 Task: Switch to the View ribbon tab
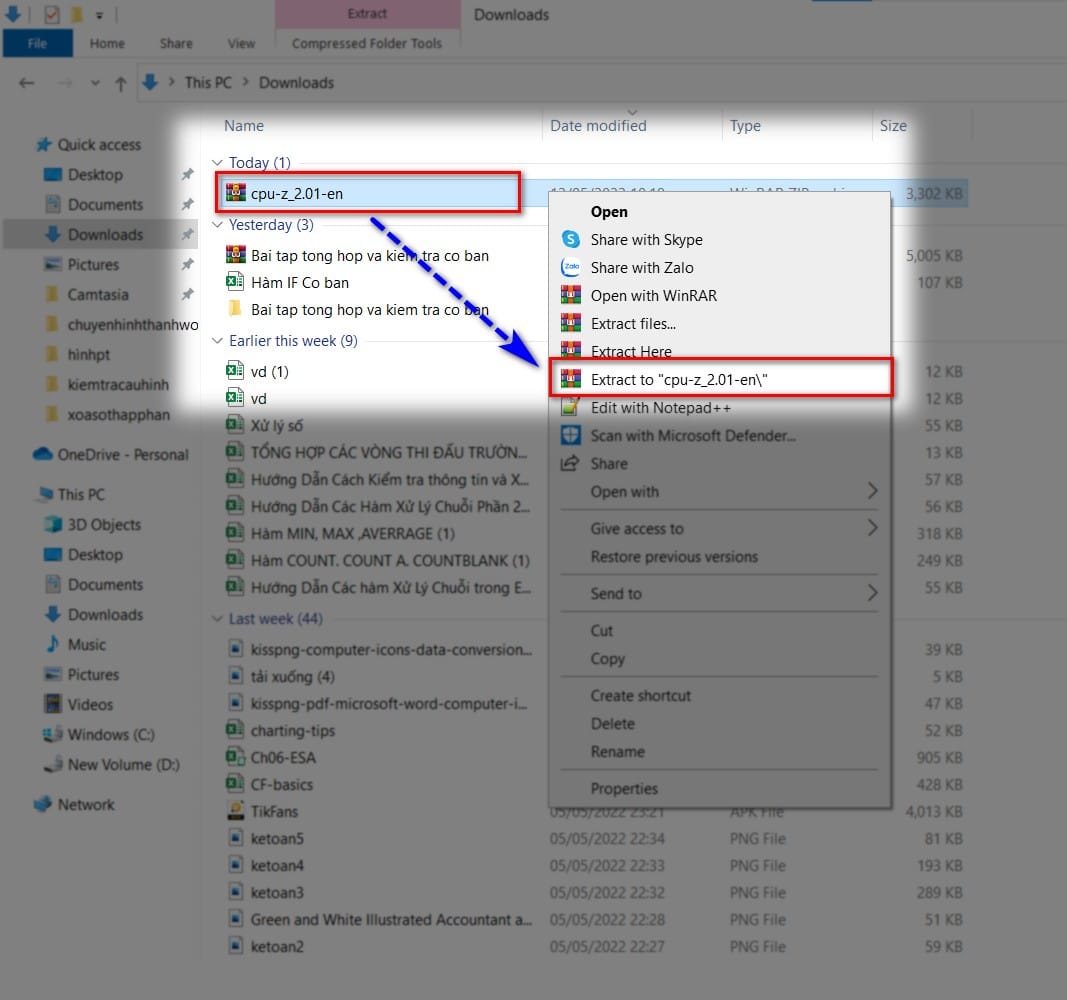click(x=241, y=44)
